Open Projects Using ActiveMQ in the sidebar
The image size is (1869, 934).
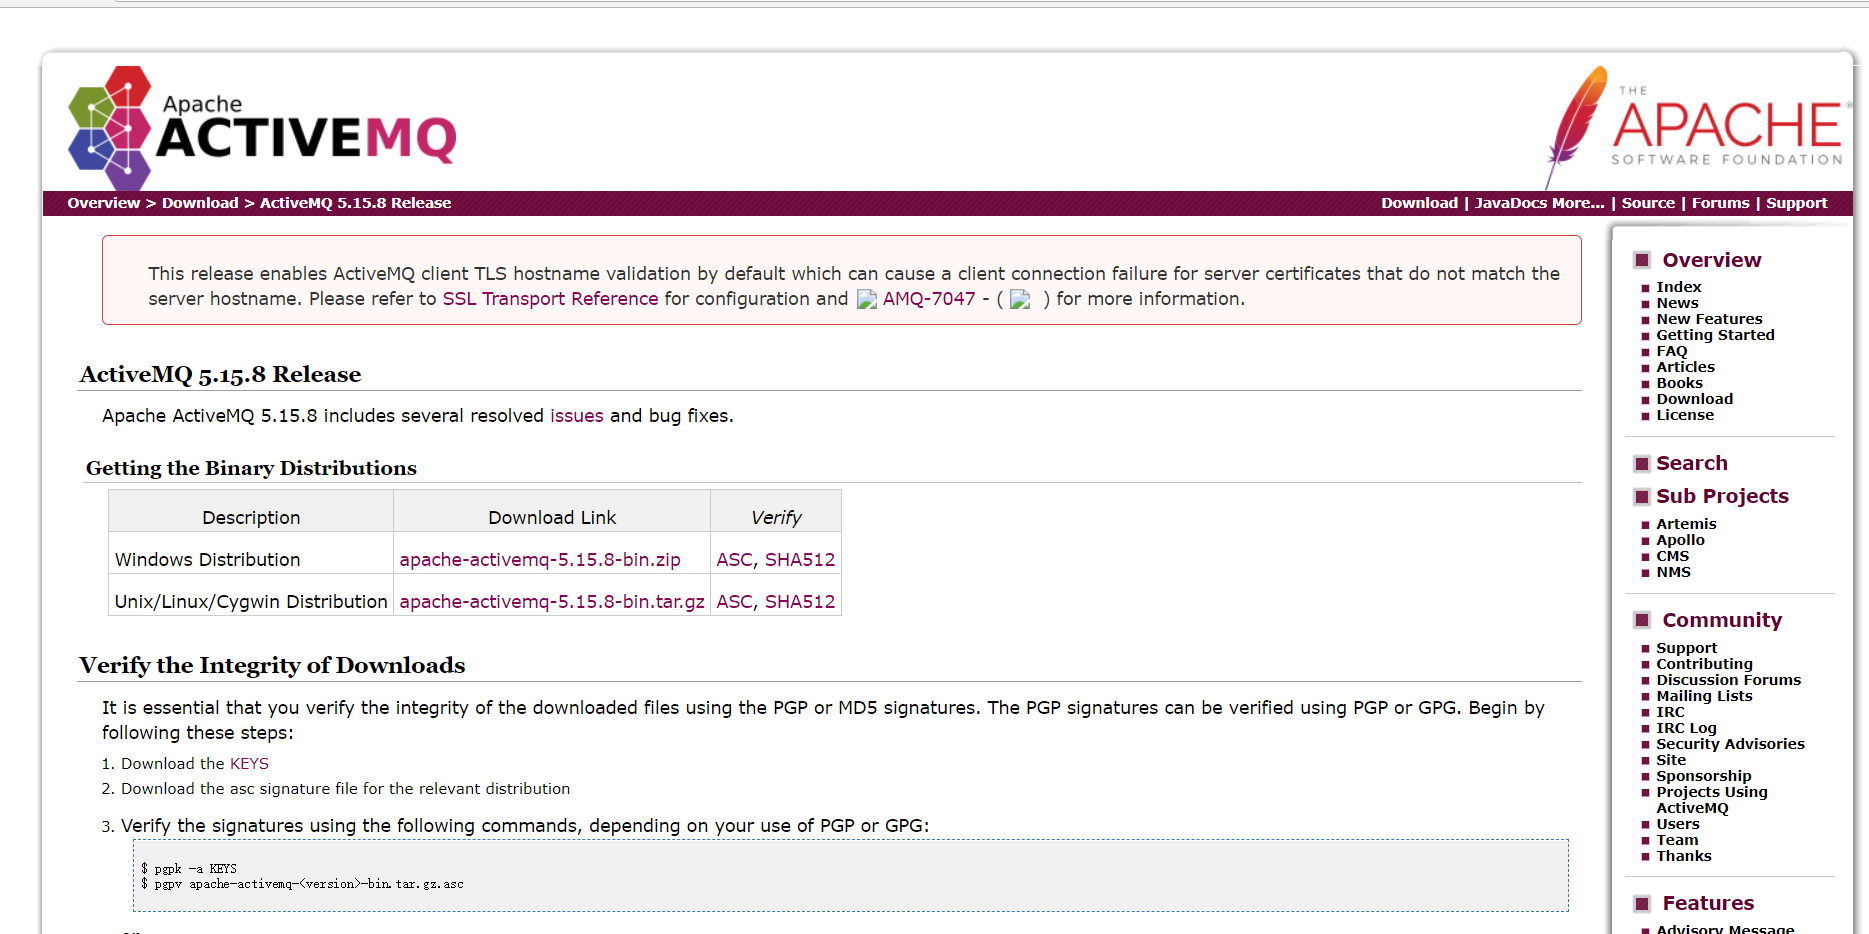(x=1711, y=800)
